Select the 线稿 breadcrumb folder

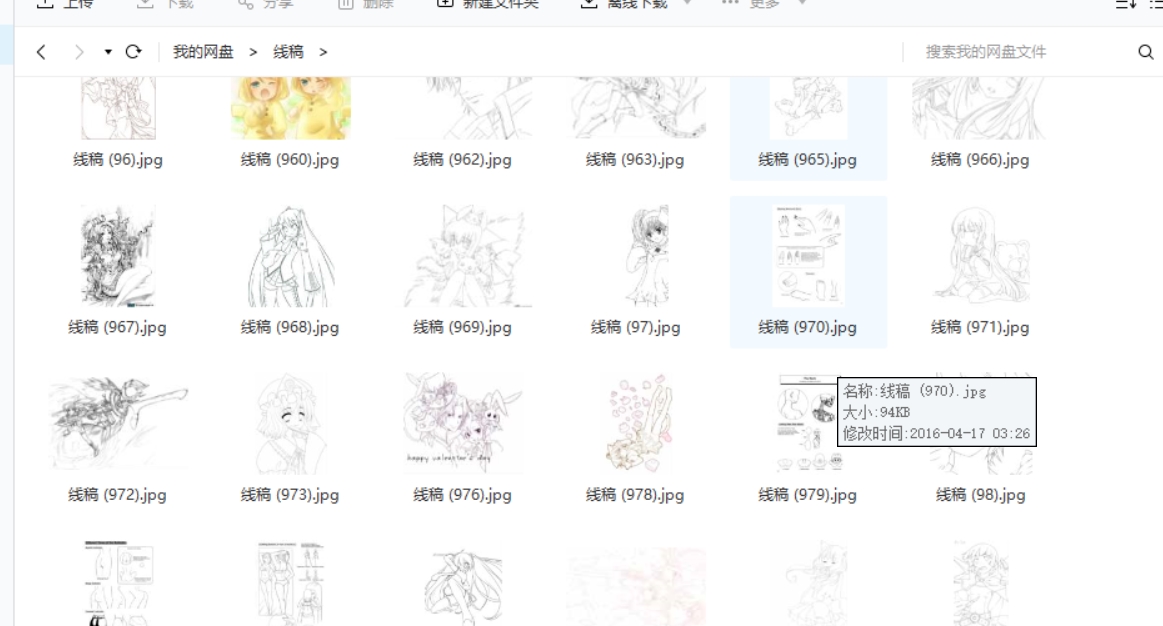point(288,52)
